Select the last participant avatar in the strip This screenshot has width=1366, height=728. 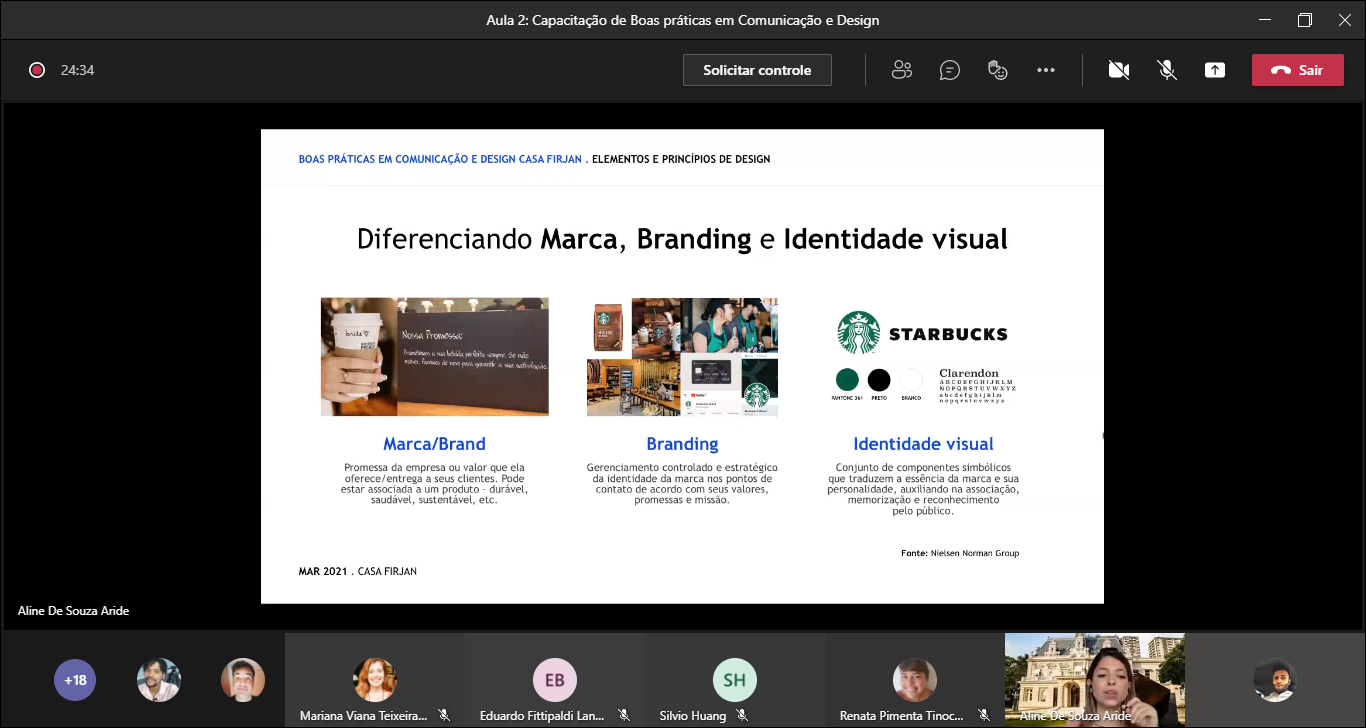click(1275, 680)
